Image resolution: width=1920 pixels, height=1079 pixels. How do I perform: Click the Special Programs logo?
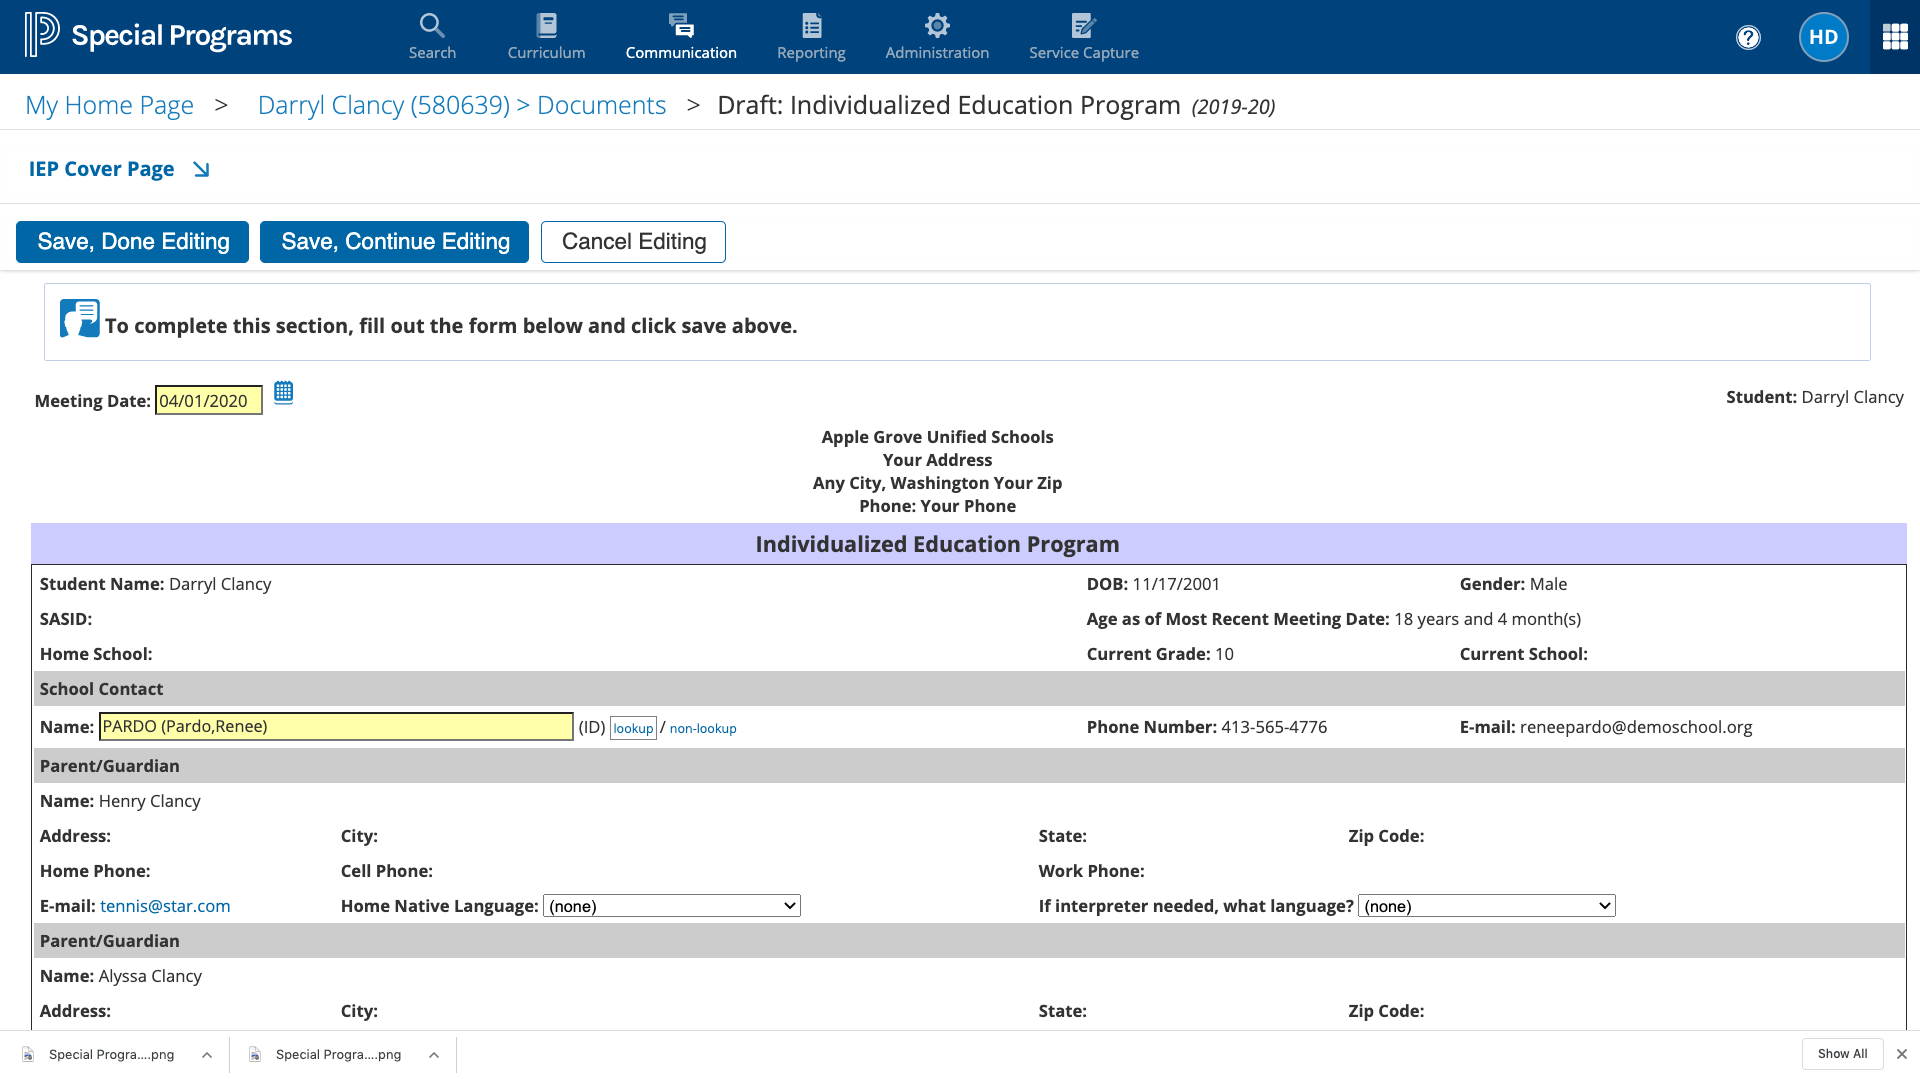coord(157,34)
